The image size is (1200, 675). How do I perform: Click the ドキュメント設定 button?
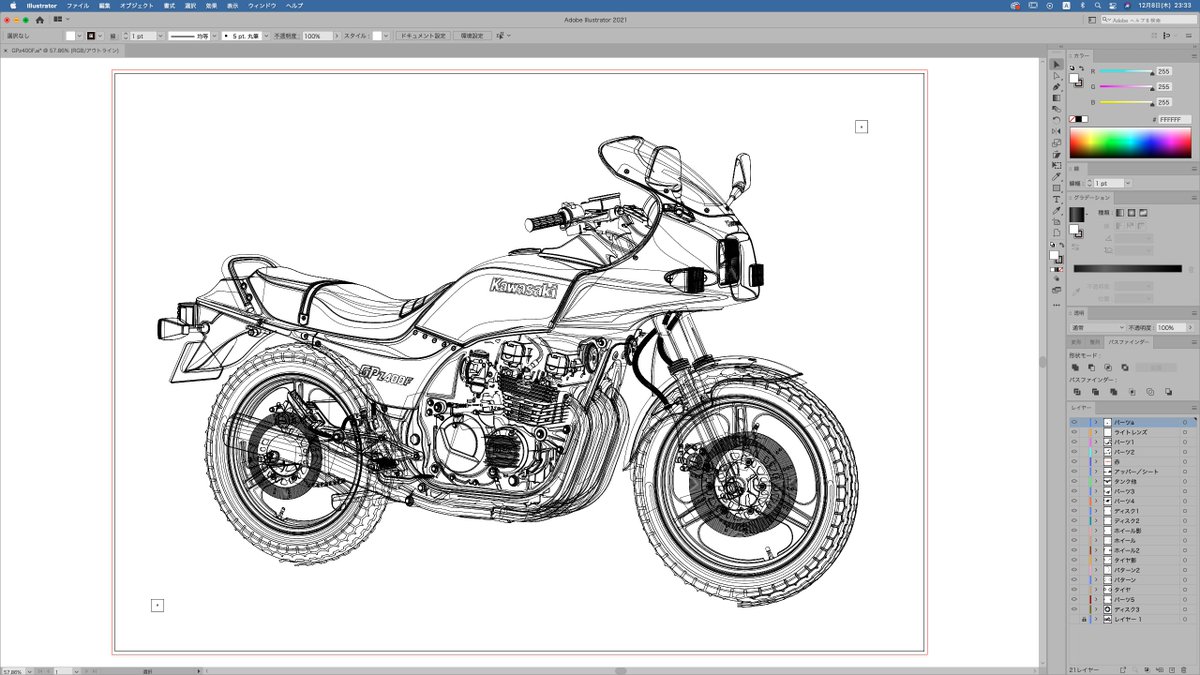422,35
